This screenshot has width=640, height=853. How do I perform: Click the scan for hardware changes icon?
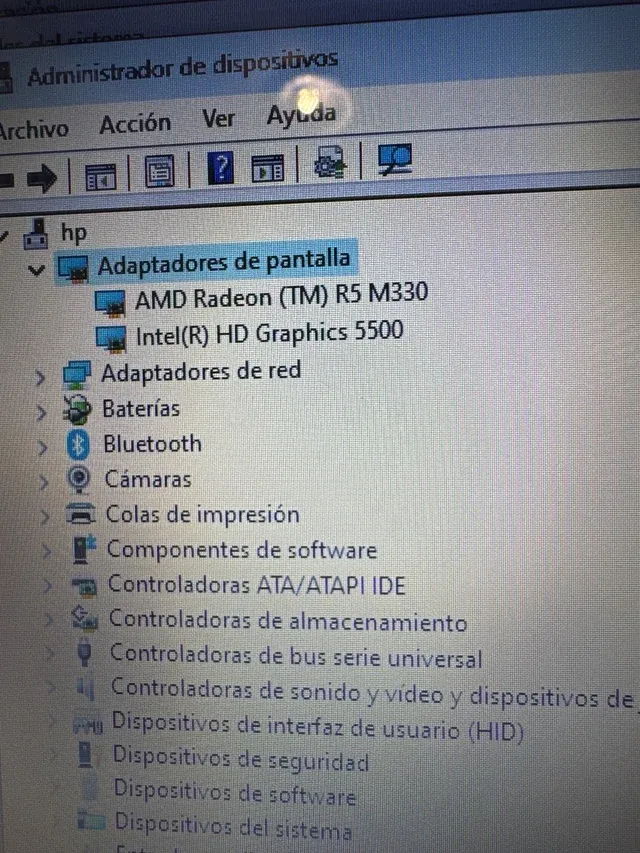[x=395, y=159]
